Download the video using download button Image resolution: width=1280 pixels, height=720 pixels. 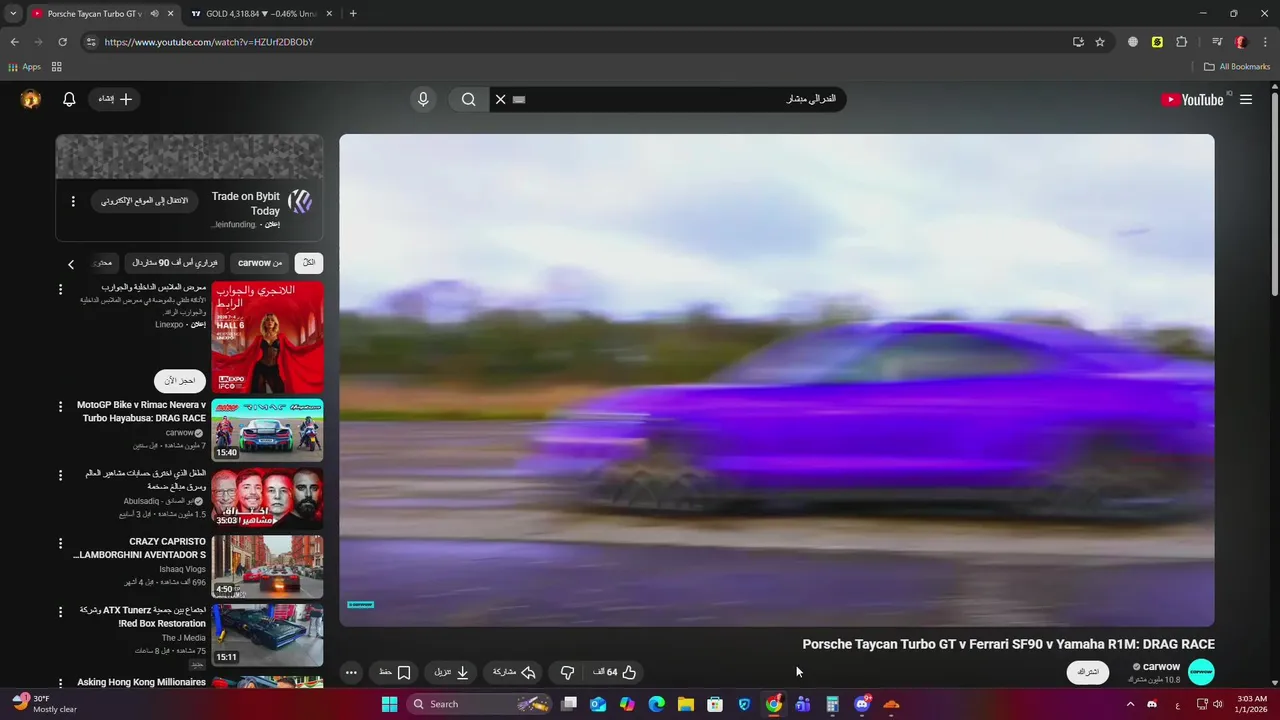[x=451, y=672]
